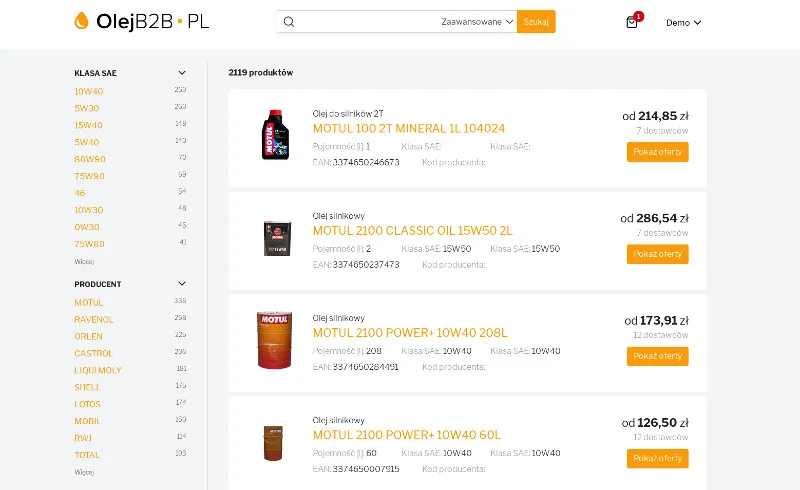Open MOTUL 2100 POWER+ 10W40 208L product
The image size is (800, 490).
(410, 332)
